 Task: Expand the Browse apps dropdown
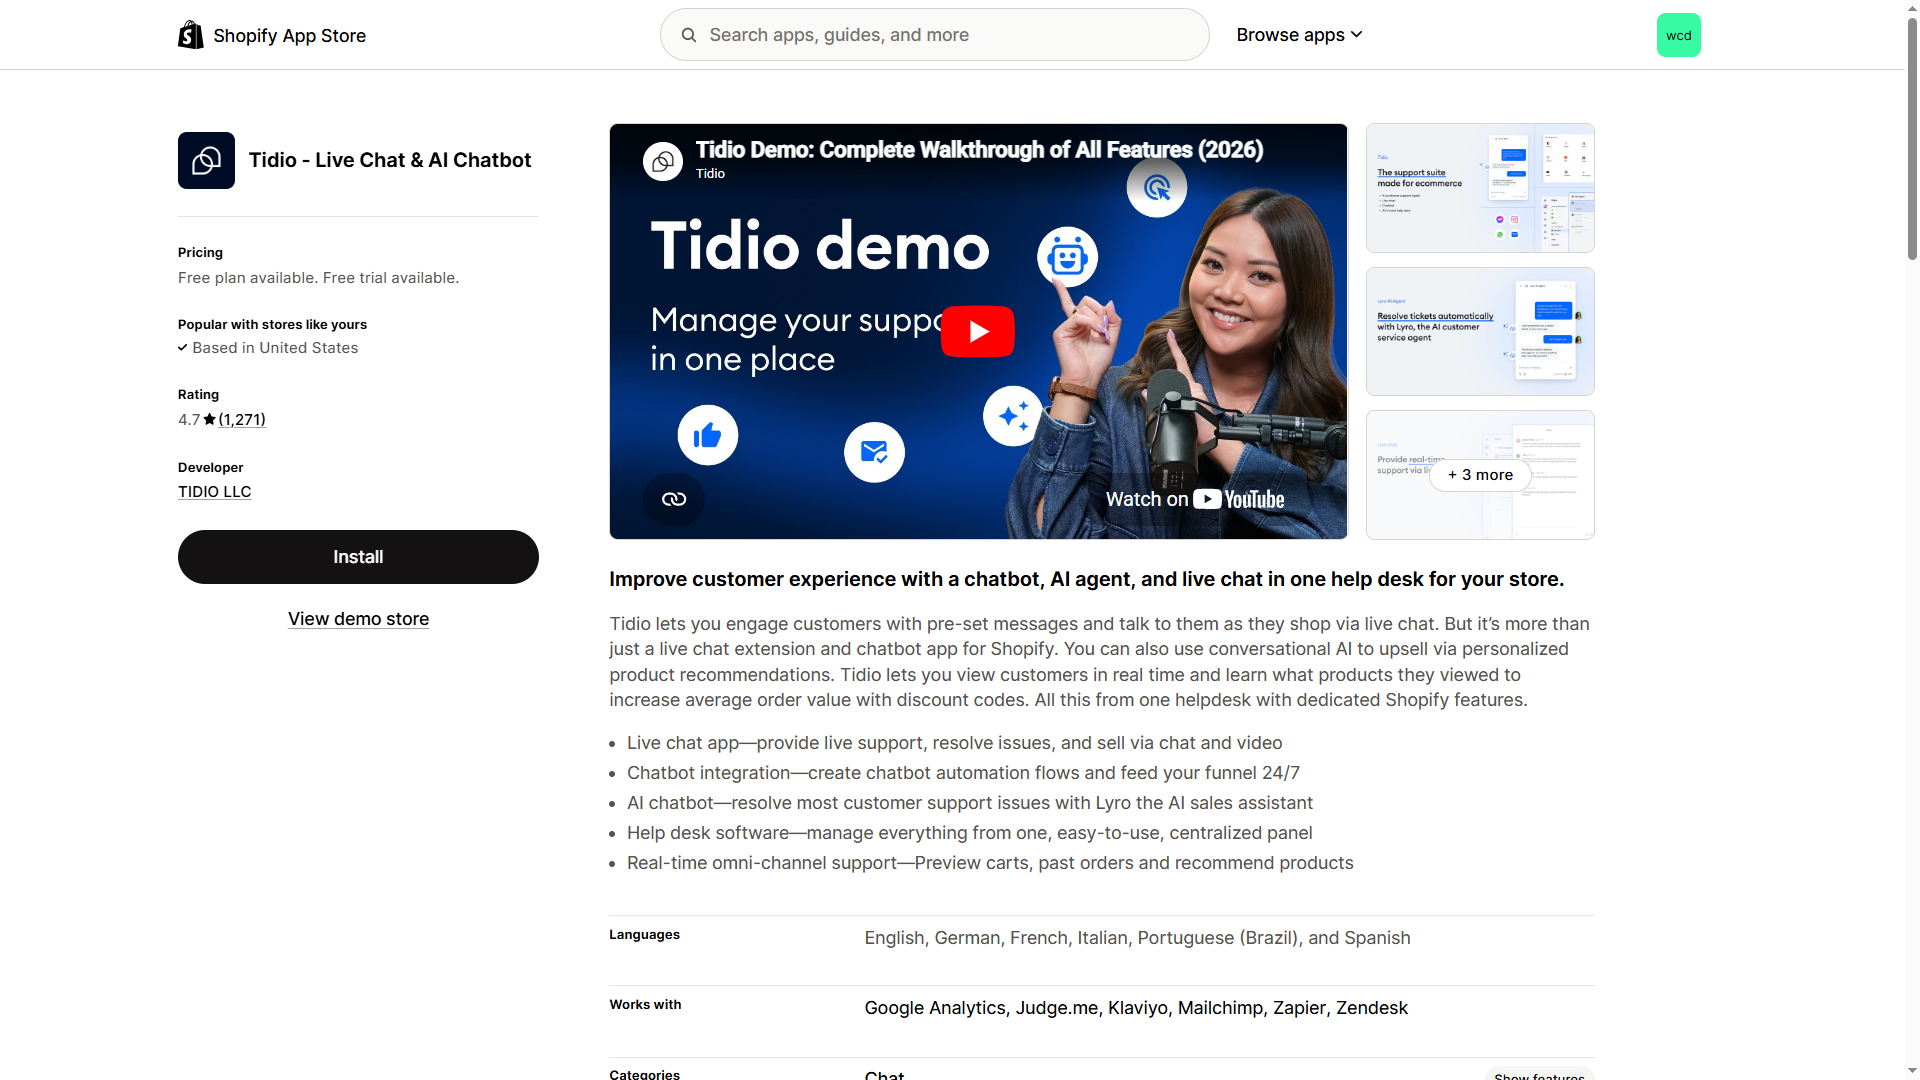[1299, 35]
